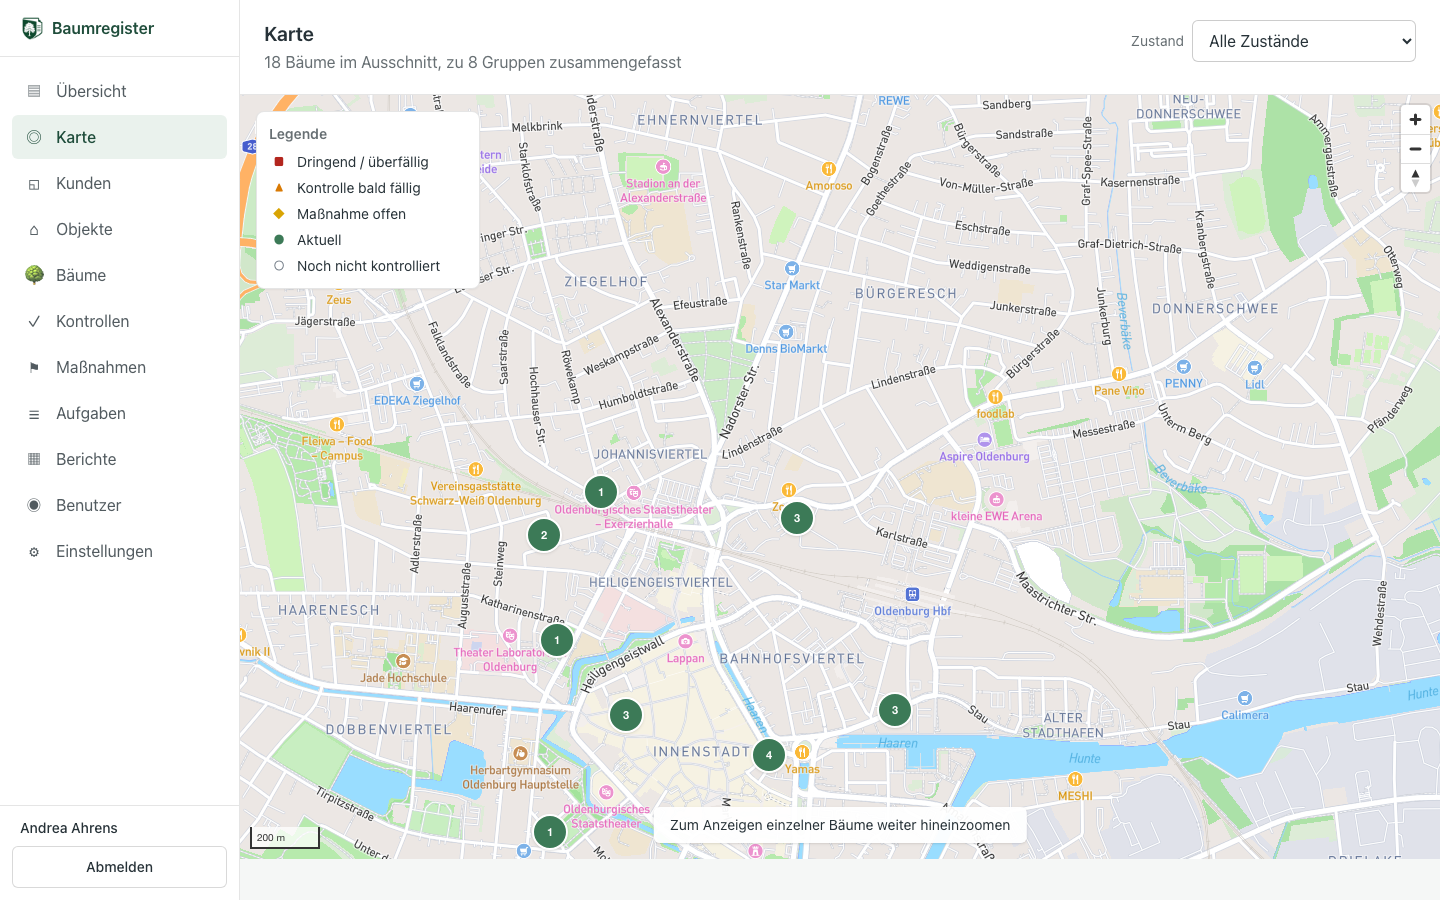Click the checkmark icon for Kontrollen
This screenshot has height=900, width=1440.
tap(34, 321)
